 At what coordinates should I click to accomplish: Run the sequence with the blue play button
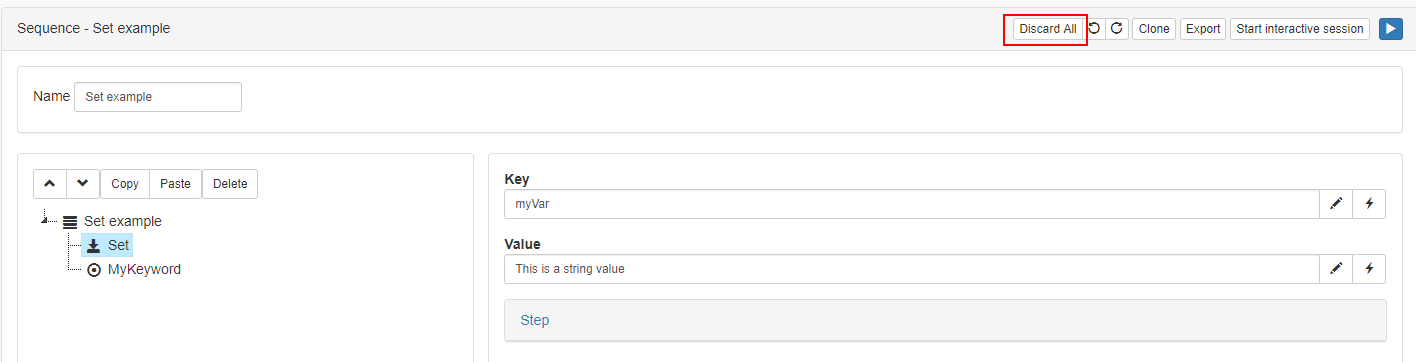coord(1390,29)
